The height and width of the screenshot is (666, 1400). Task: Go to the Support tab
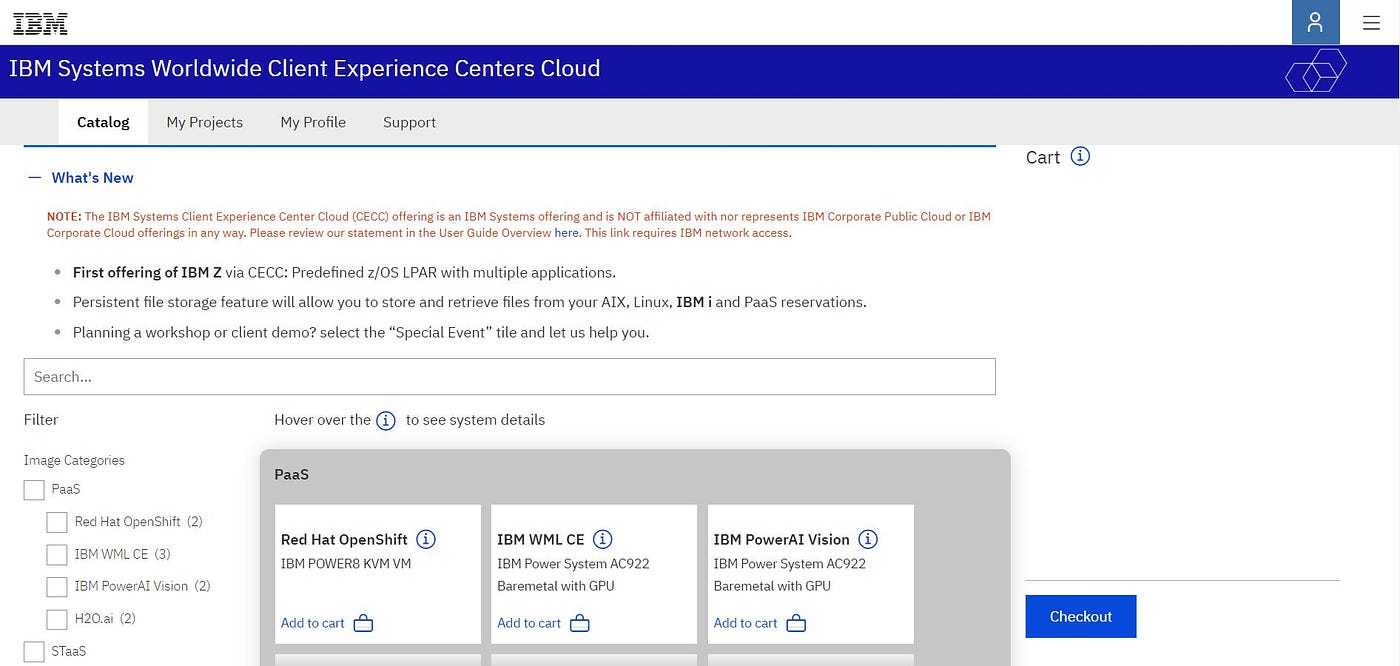pyautogui.click(x=409, y=122)
